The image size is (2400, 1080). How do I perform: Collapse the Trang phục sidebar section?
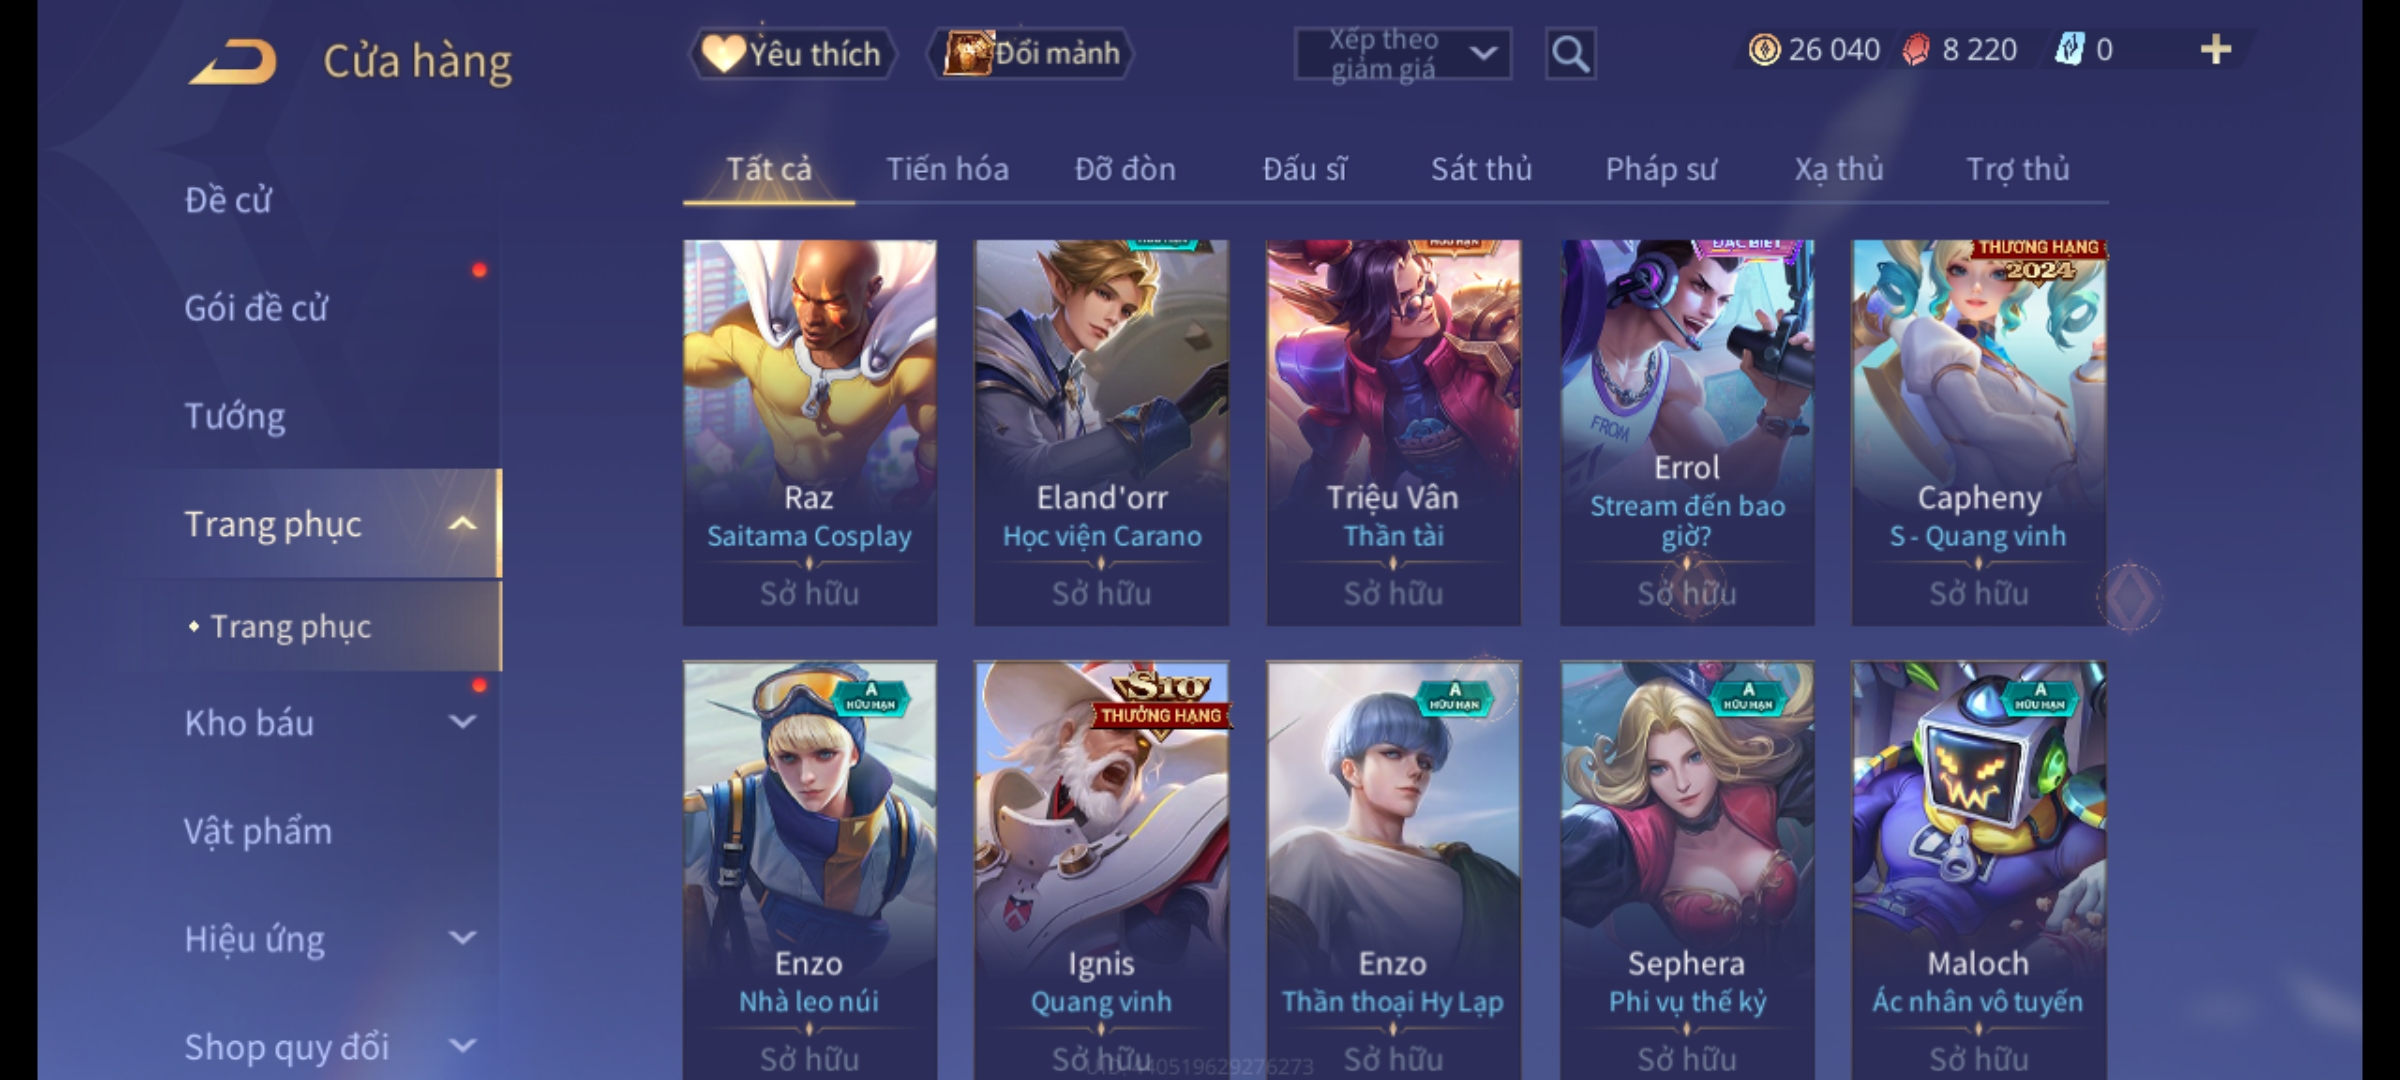click(462, 524)
